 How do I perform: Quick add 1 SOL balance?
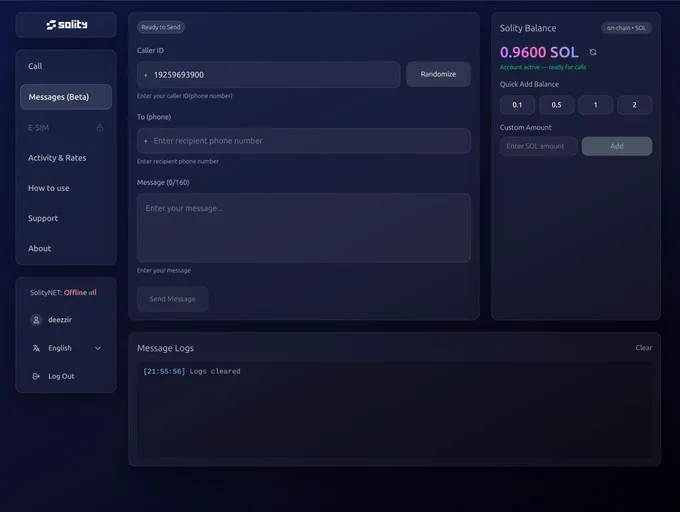coord(595,105)
